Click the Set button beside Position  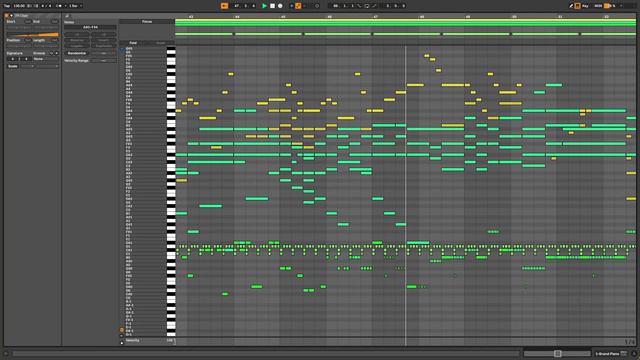pyautogui.click(x=28, y=40)
